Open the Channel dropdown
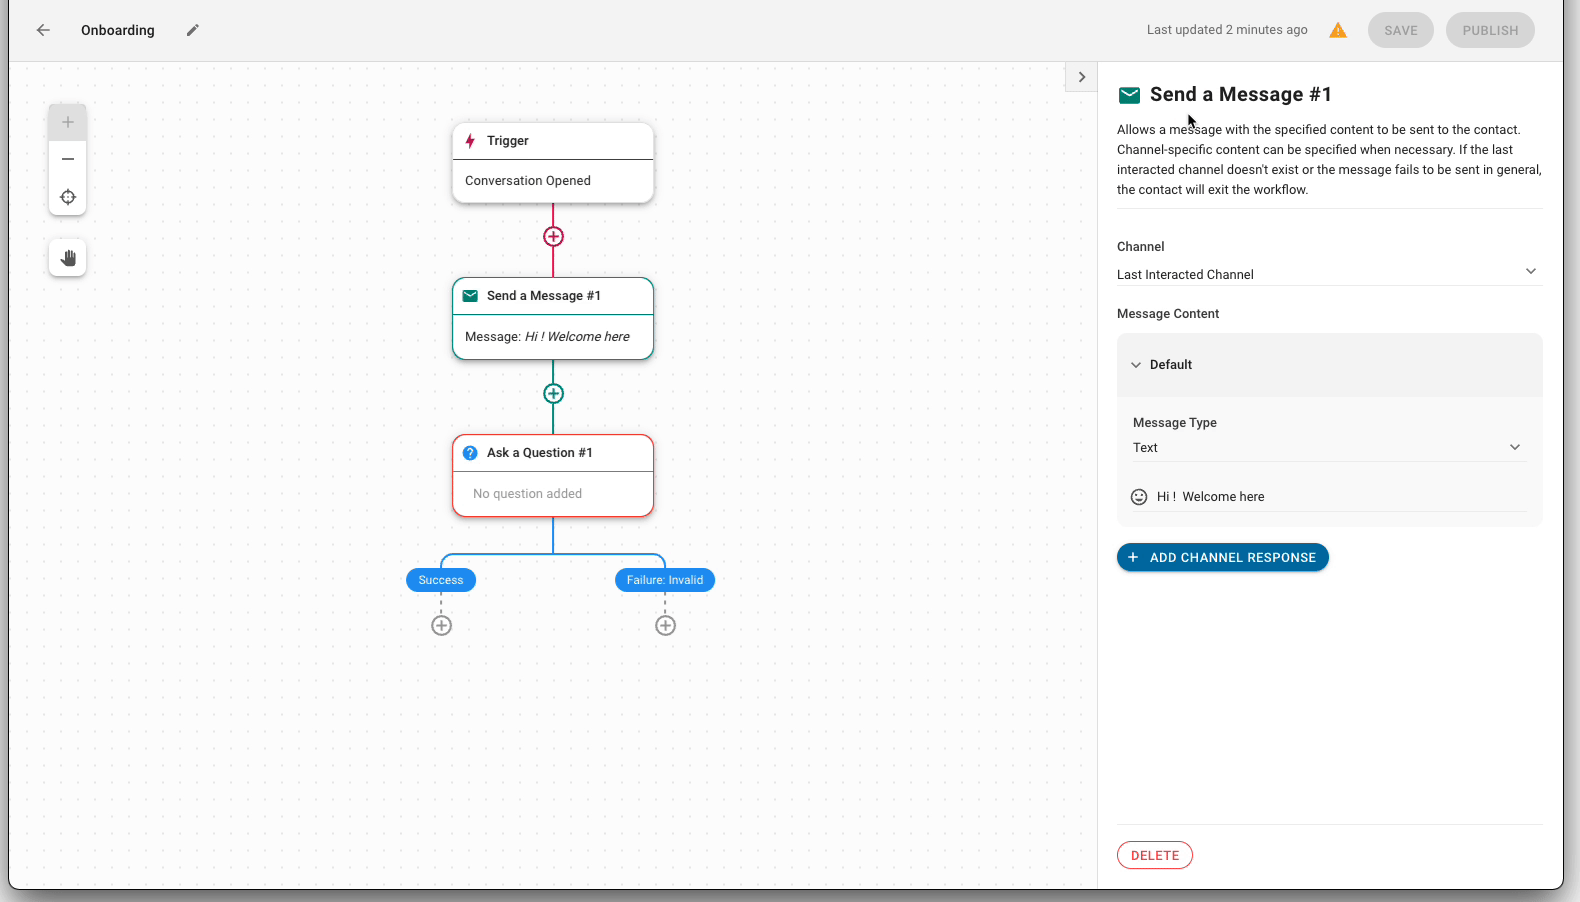This screenshot has width=1580, height=902. pyautogui.click(x=1328, y=274)
